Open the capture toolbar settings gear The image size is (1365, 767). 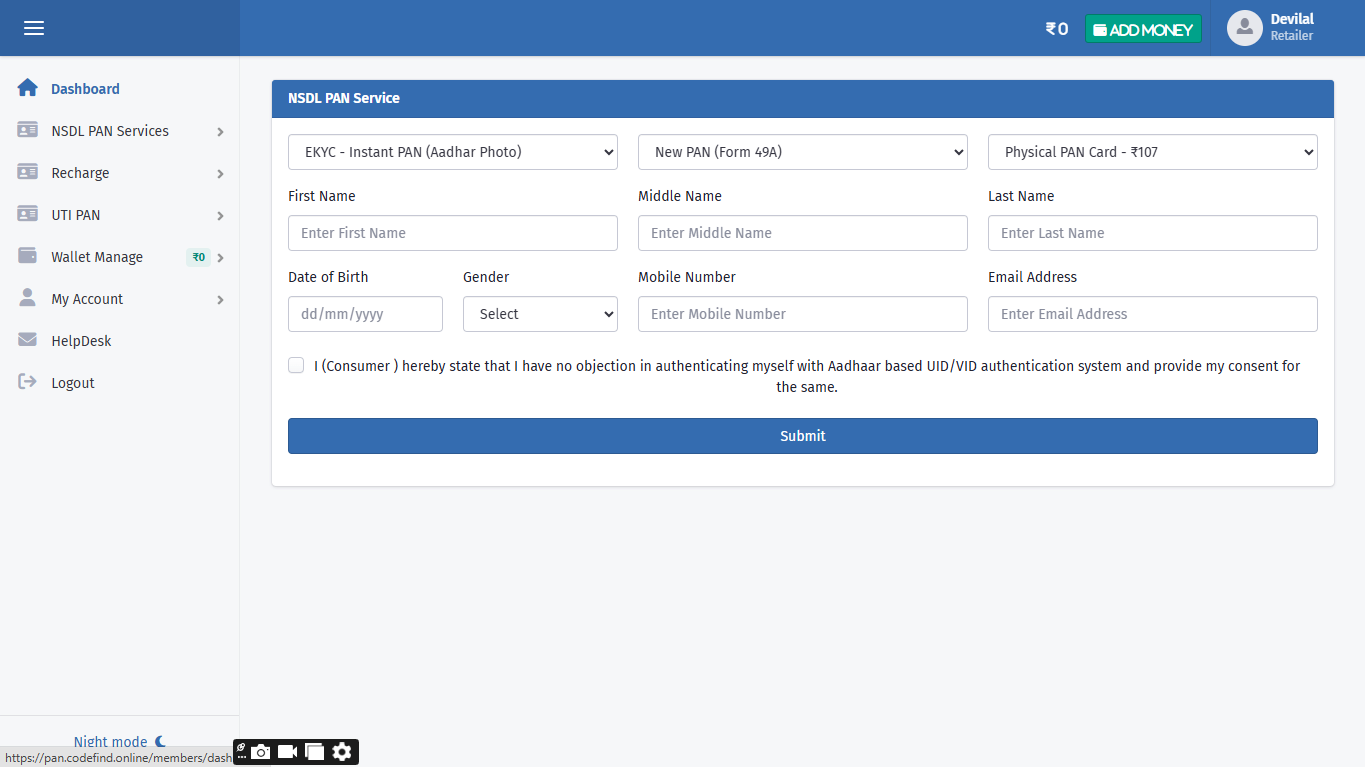point(342,752)
